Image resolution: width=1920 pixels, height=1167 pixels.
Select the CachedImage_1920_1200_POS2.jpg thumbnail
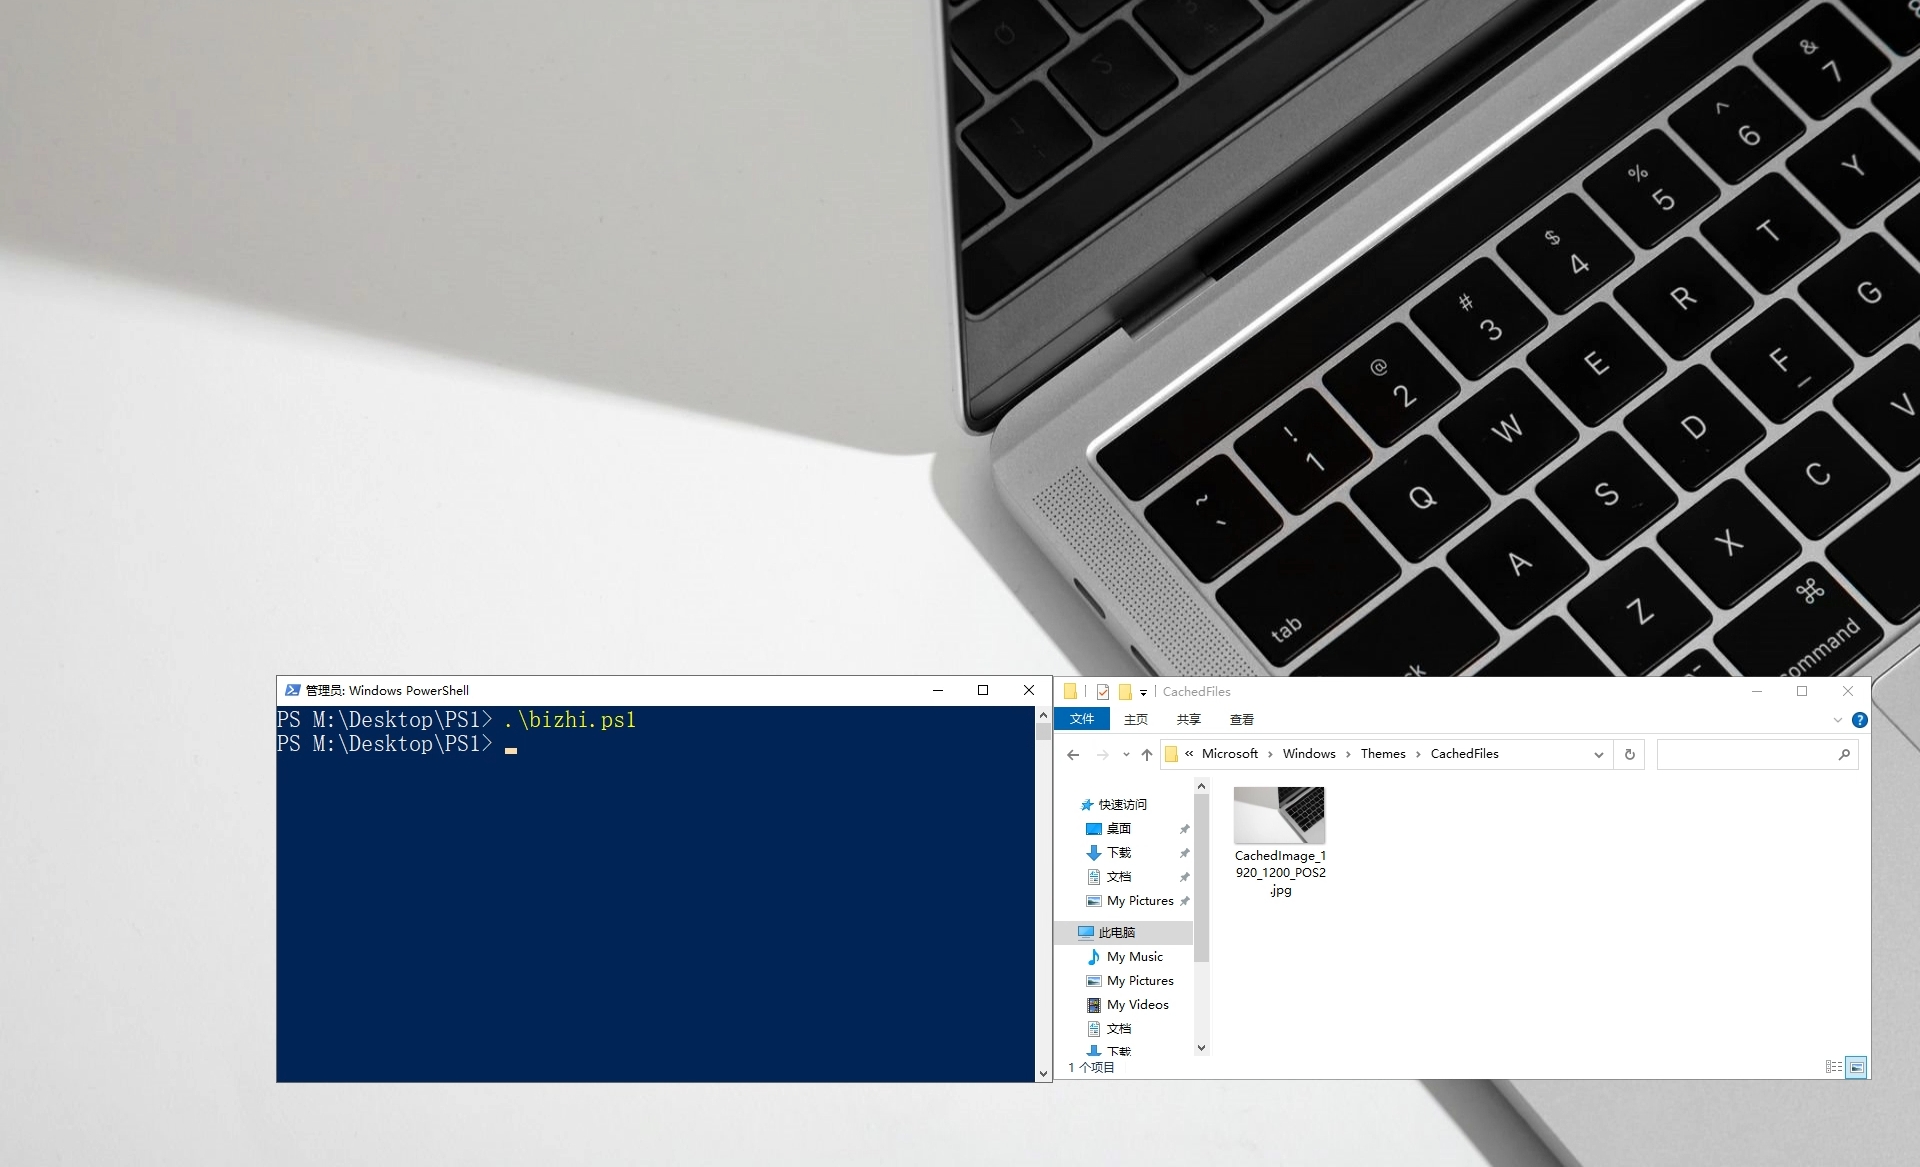click(x=1279, y=817)
